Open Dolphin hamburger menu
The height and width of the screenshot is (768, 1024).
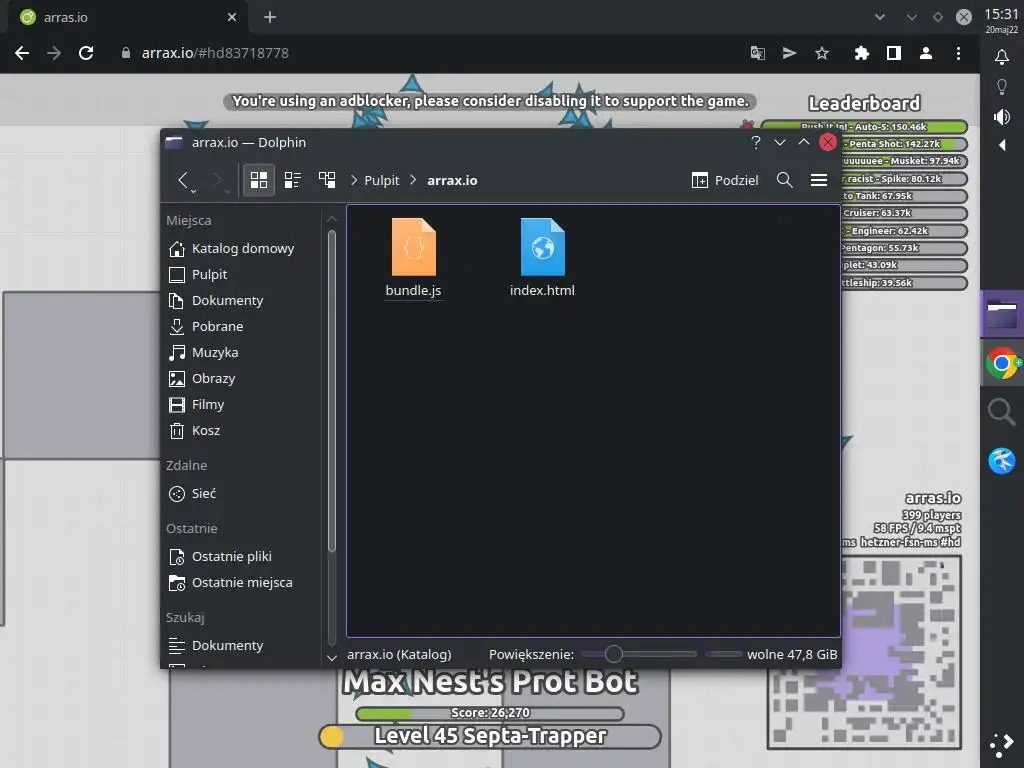coord(819,180)
